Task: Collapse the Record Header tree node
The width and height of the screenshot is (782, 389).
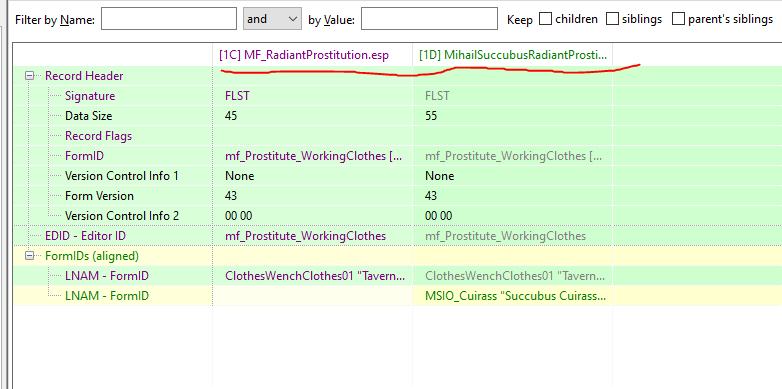Action: click(x=29, y=76)
